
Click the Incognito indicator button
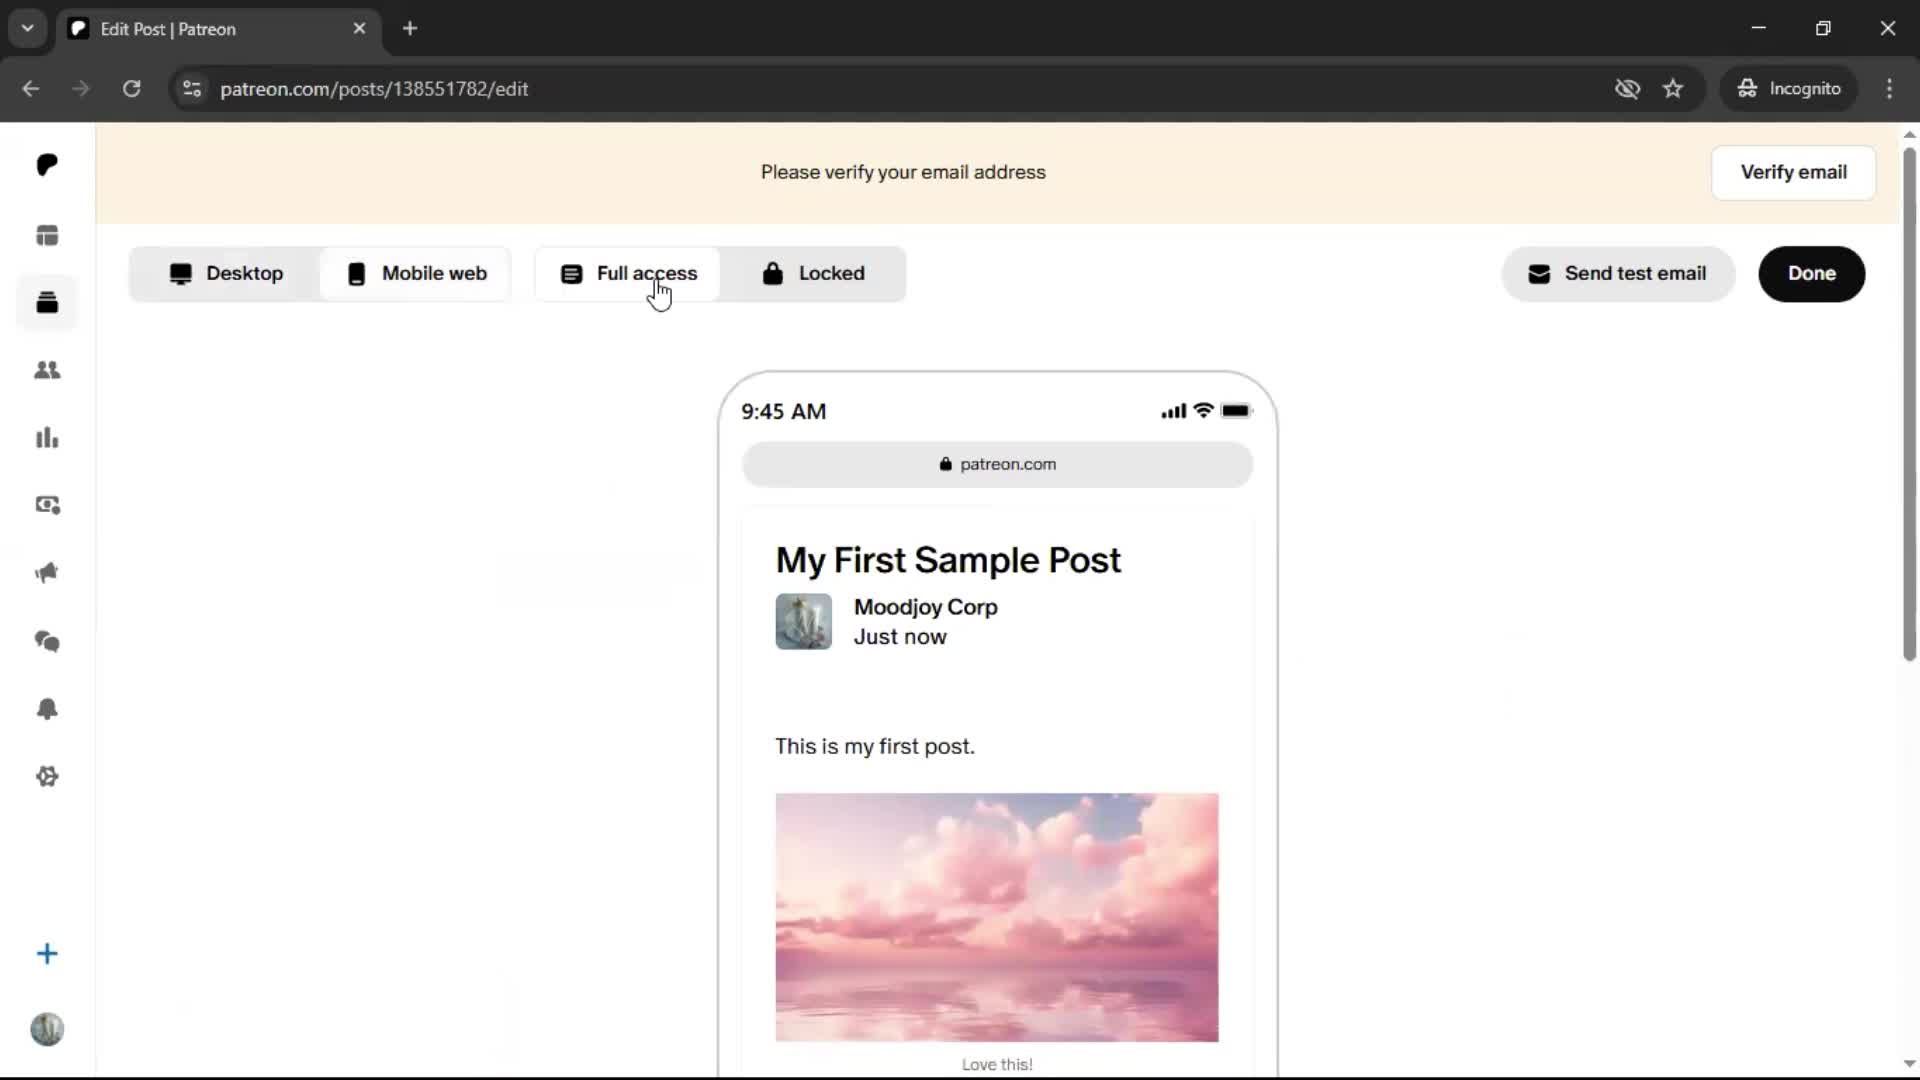[1789, 89]
